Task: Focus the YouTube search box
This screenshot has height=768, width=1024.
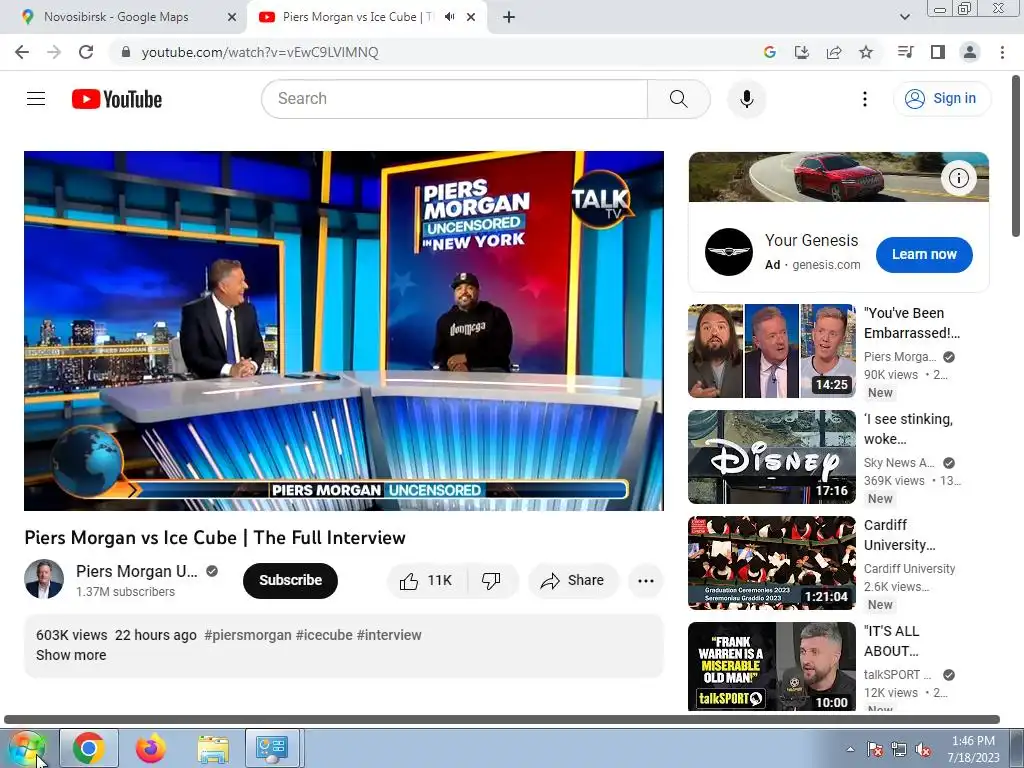Action: [x=455, y=99]
